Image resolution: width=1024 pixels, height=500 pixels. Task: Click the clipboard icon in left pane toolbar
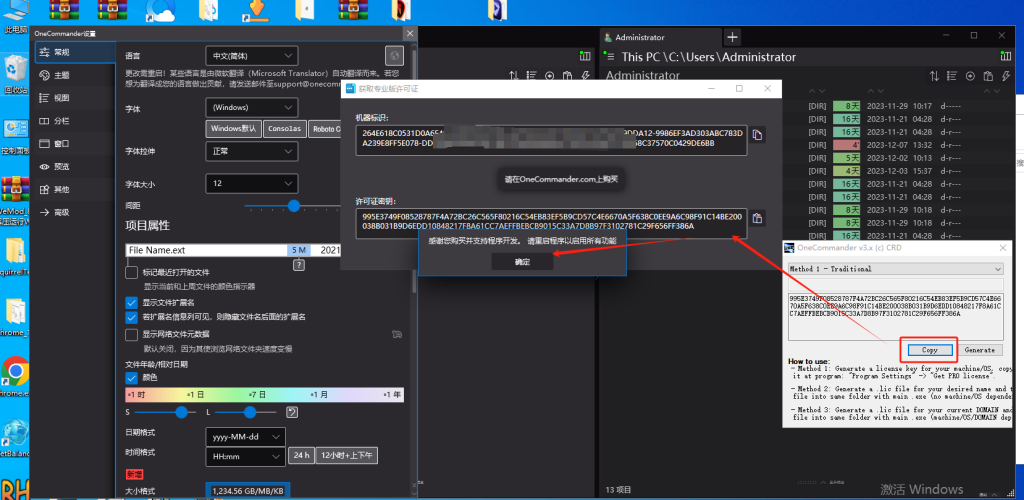pos(567,76)
